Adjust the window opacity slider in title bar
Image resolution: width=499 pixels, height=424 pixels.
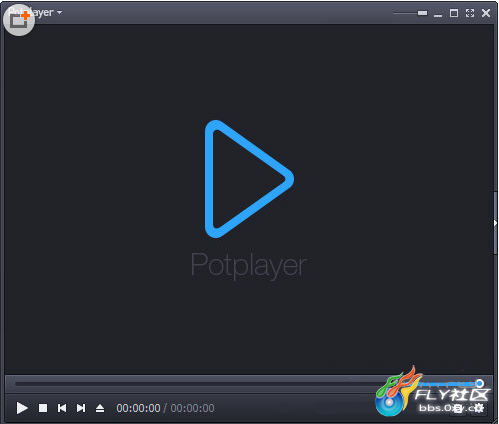point(410,13)
